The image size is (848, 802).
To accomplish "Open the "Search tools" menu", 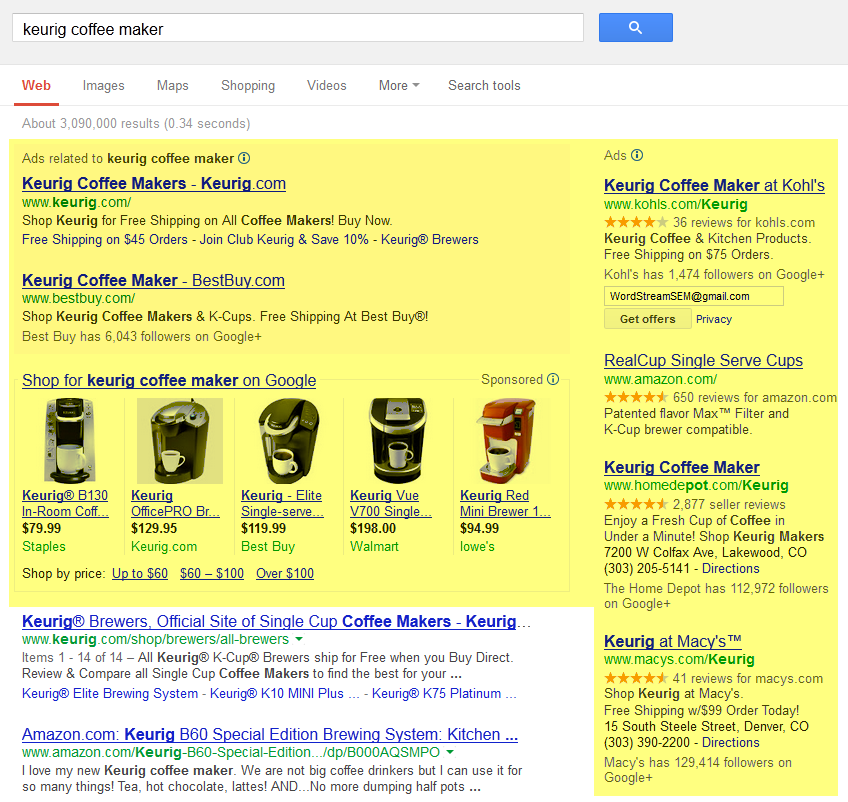I will [484, 86].
